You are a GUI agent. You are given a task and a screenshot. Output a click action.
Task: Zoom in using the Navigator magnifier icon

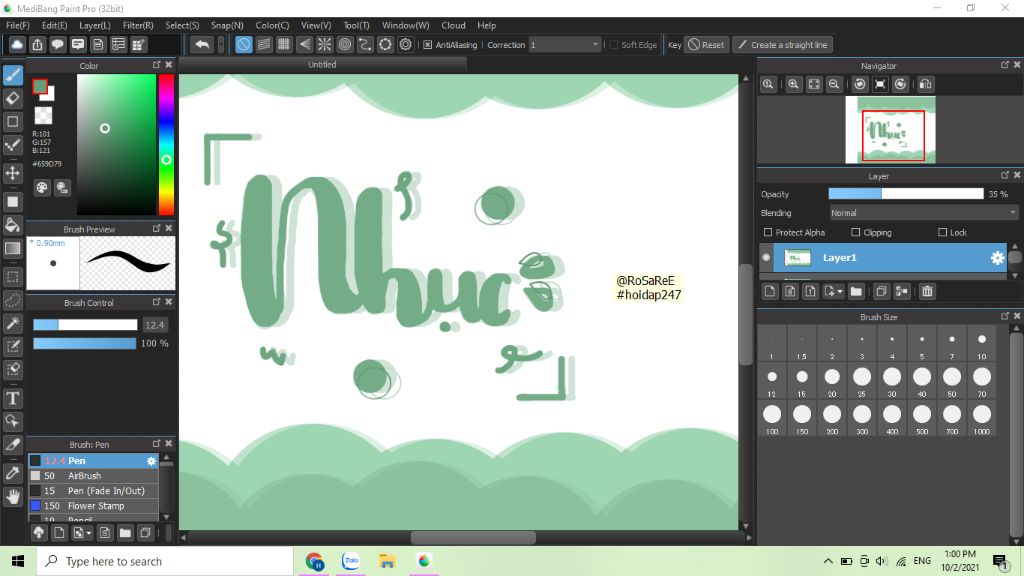click(x=793, y=85)
